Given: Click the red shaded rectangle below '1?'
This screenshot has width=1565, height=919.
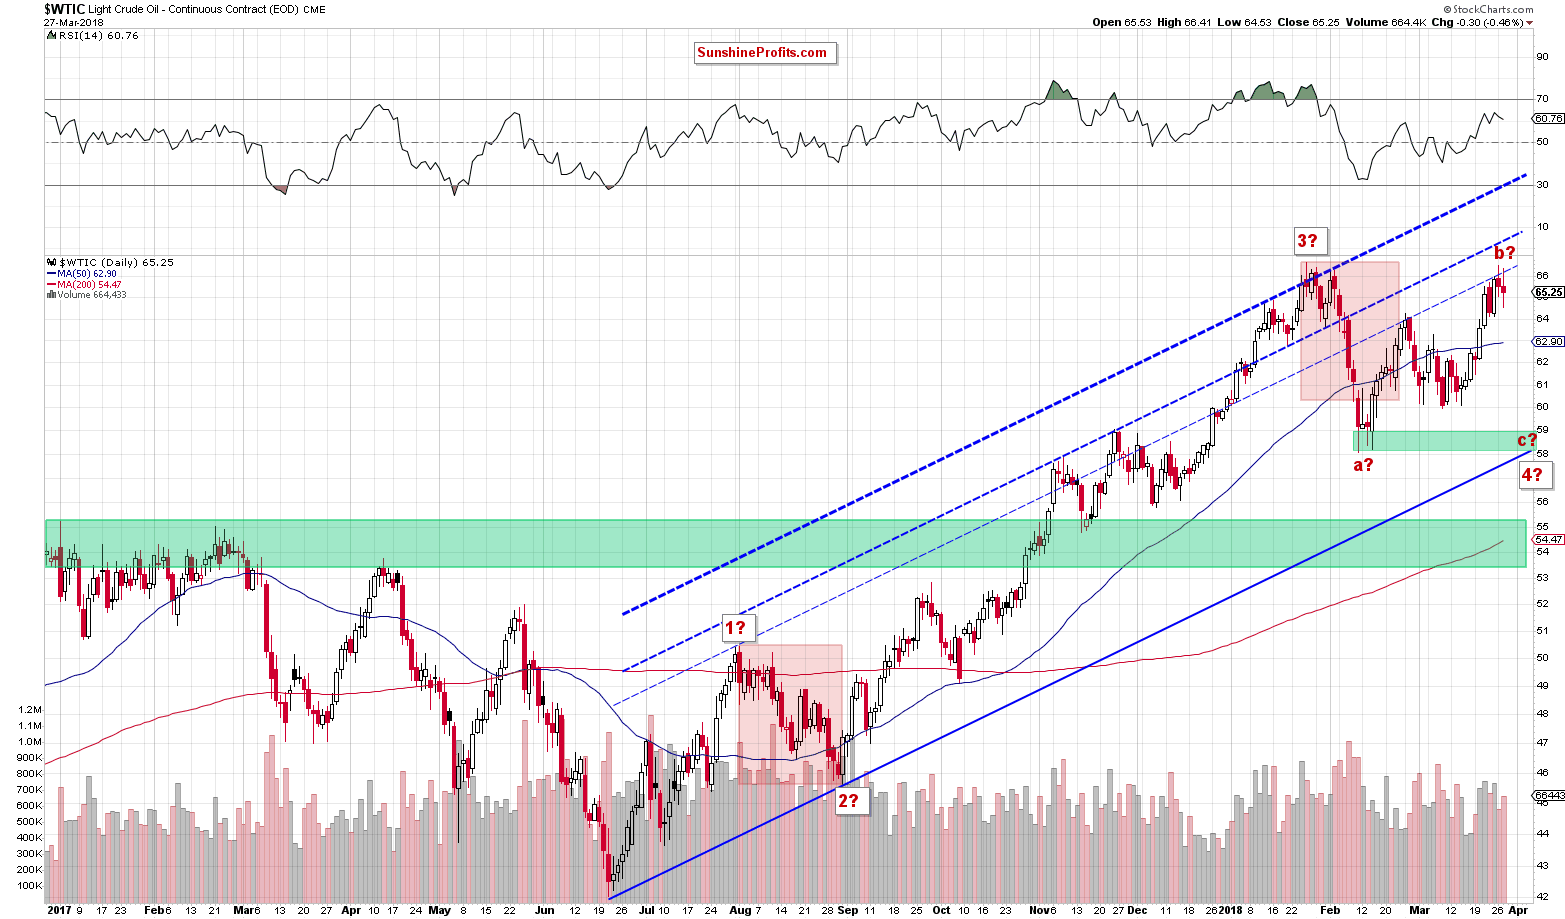Looking at the screenshot, I should point(789,713).
